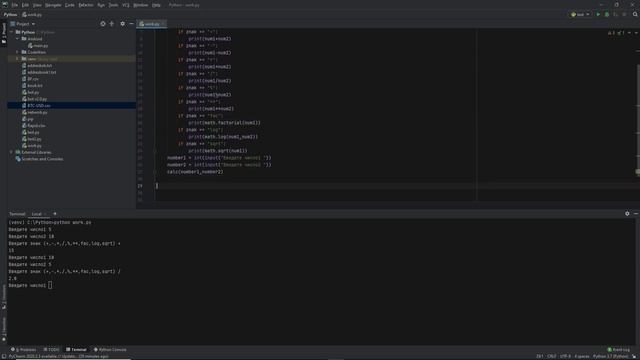Select main.py in the Android folder
640x360 pixels.
tap(38, 46)
